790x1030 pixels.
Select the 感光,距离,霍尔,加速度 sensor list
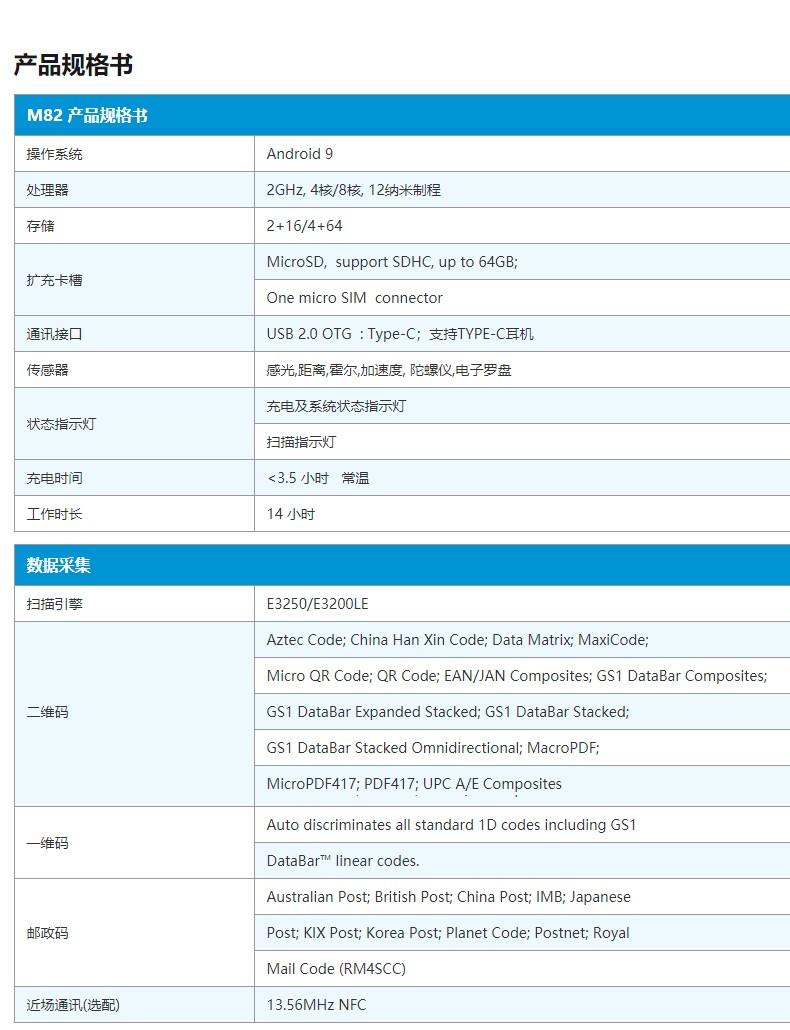pyautogui.click(x=389, y=370)
